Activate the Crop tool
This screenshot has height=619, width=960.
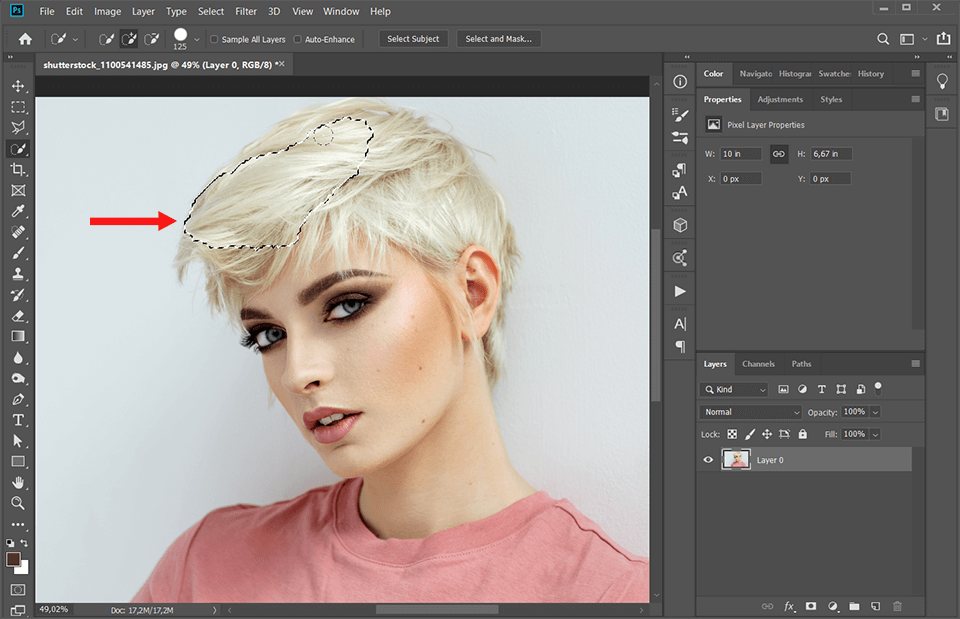point(18,169)
